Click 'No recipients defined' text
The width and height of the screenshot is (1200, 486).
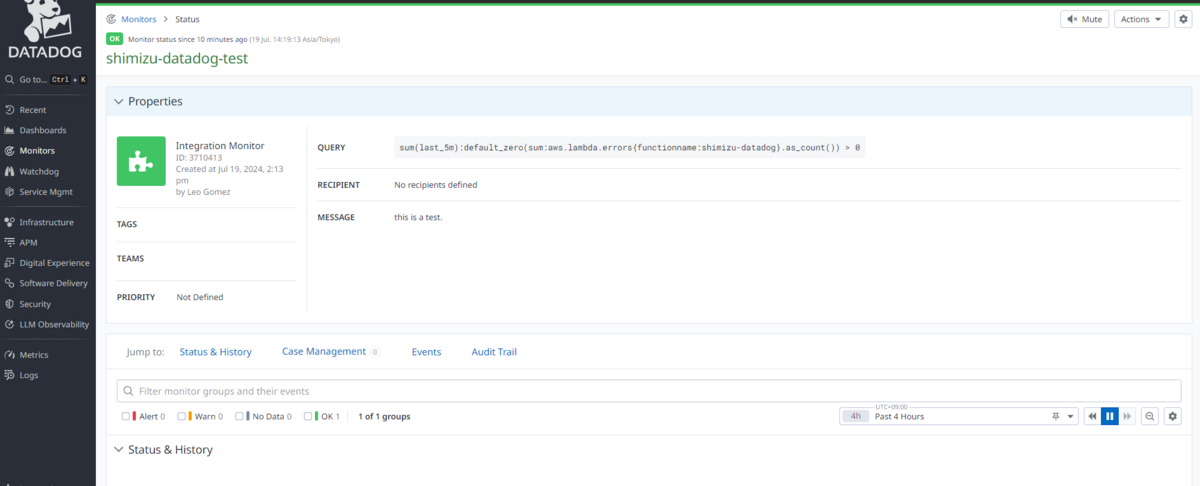[436, 185]
